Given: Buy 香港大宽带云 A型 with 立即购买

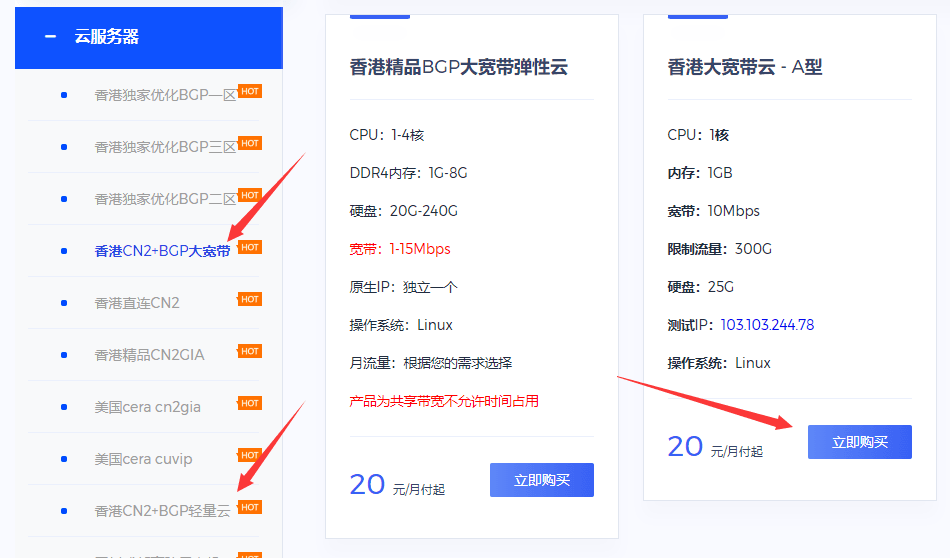Looking at the screenshot, I should pos(860,442).
